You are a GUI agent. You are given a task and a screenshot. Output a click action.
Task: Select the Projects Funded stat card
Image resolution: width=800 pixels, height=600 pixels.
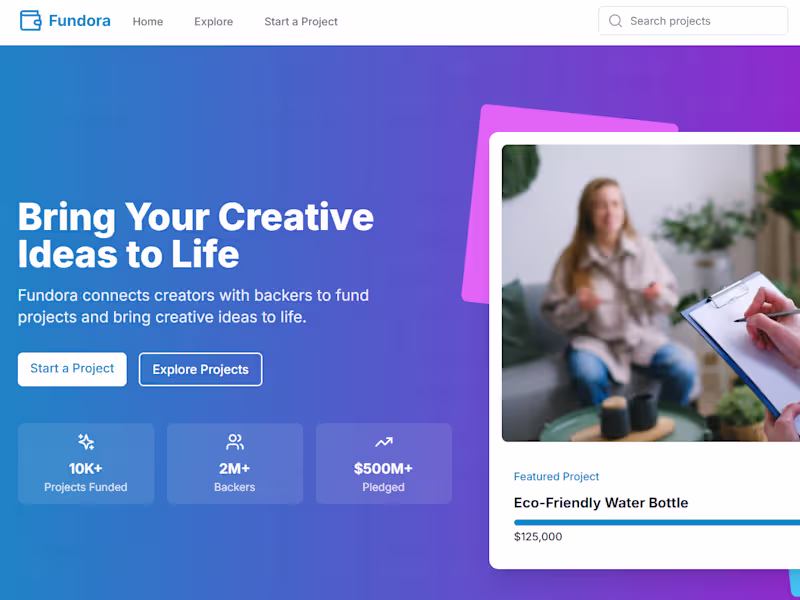click(x=86, y=463)
